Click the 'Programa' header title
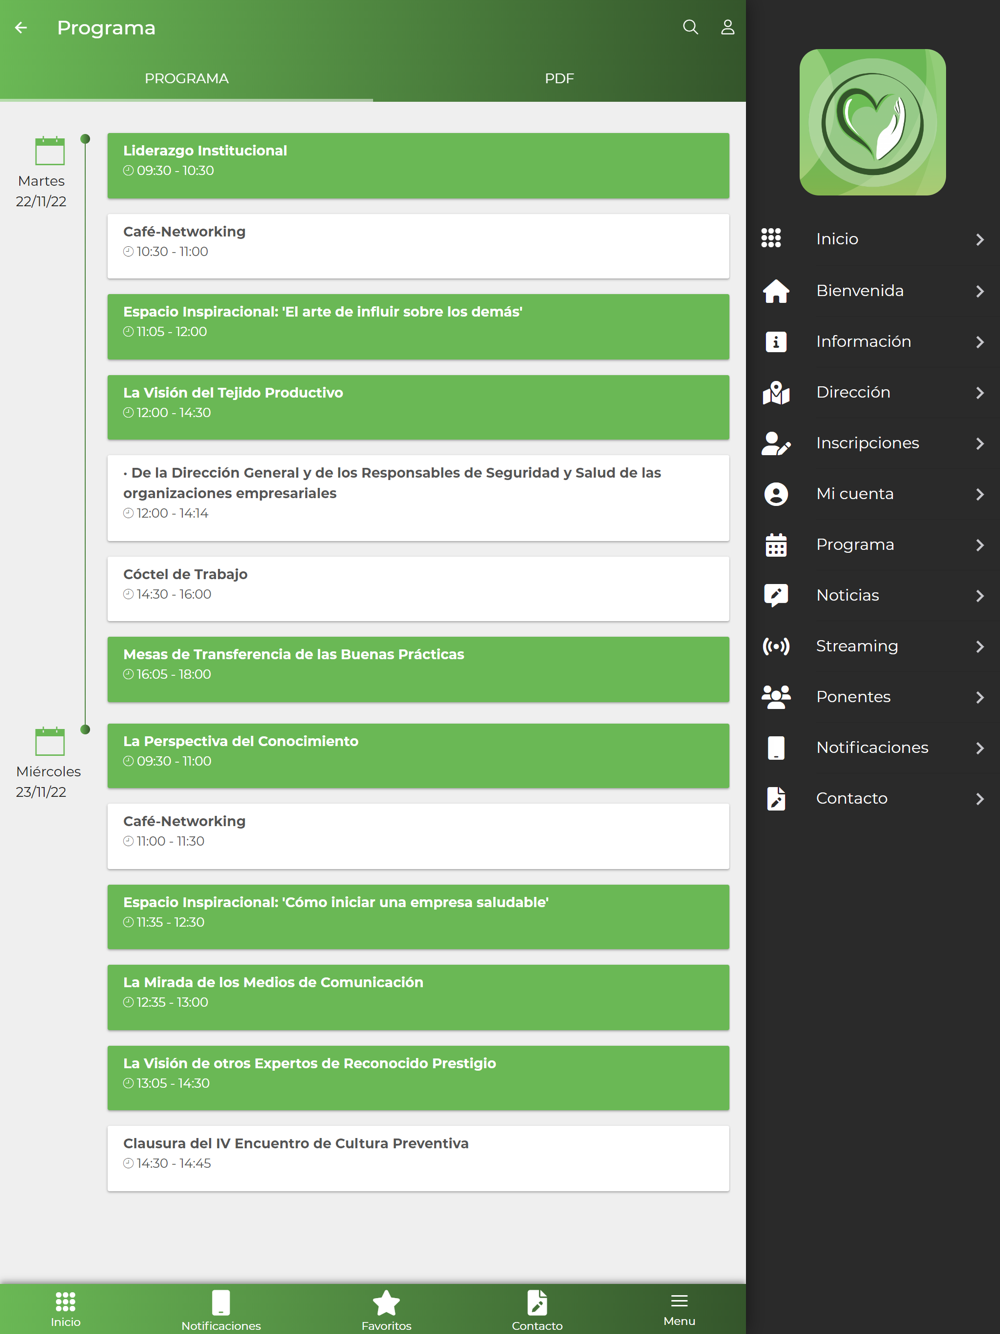The height and width of the screenshot is (1334, 1000). [x=106, y=28]
